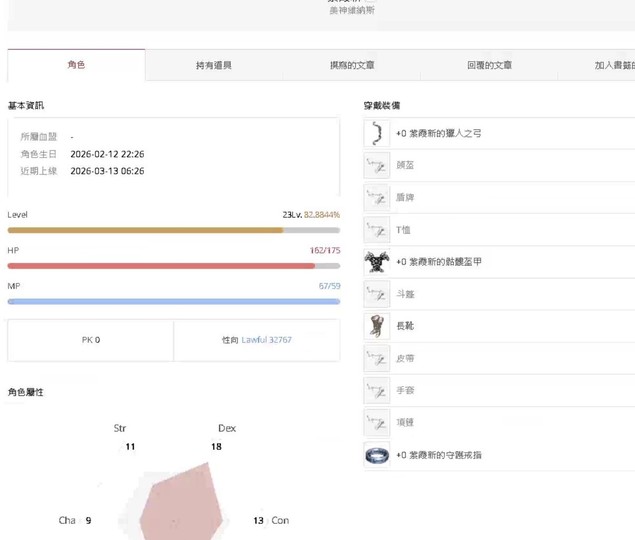Viewport: 635px width, 540px height.
Task: Click the guardian ring equipment icon
Action: pos(377,455)
